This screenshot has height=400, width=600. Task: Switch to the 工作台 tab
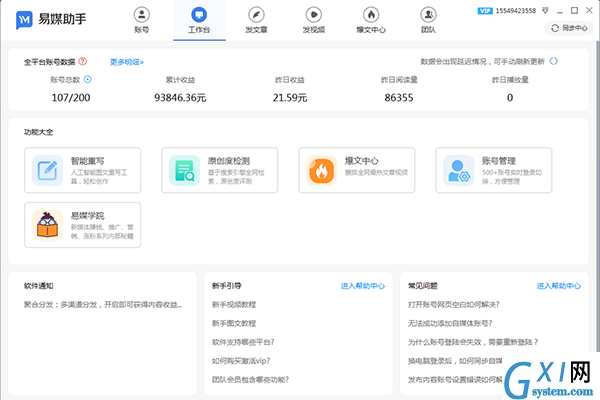coord(199,20)
